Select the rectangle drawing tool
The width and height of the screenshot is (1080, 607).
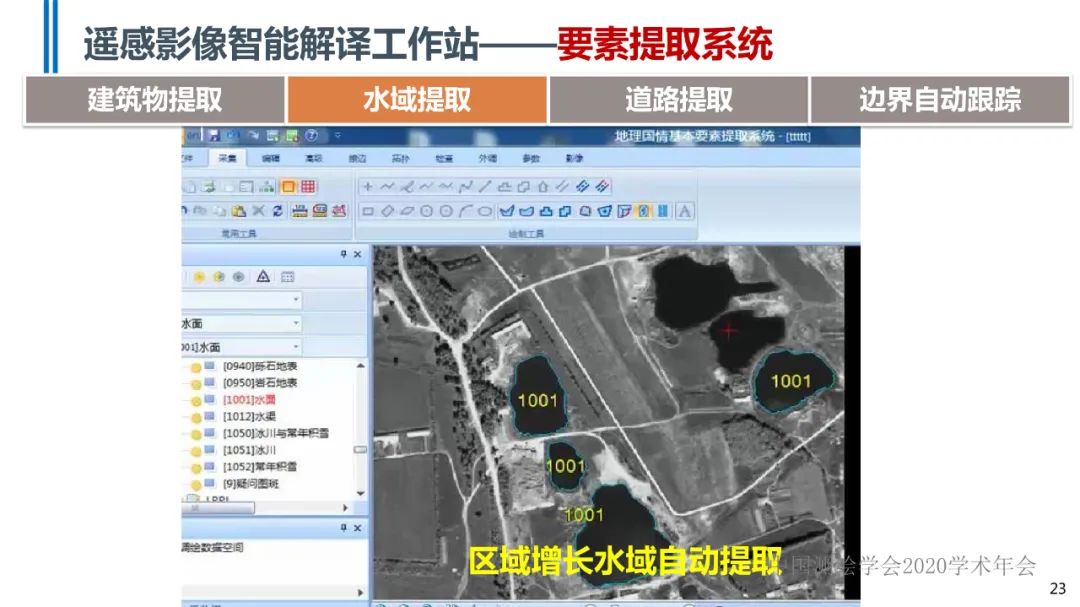click(367, 211)
